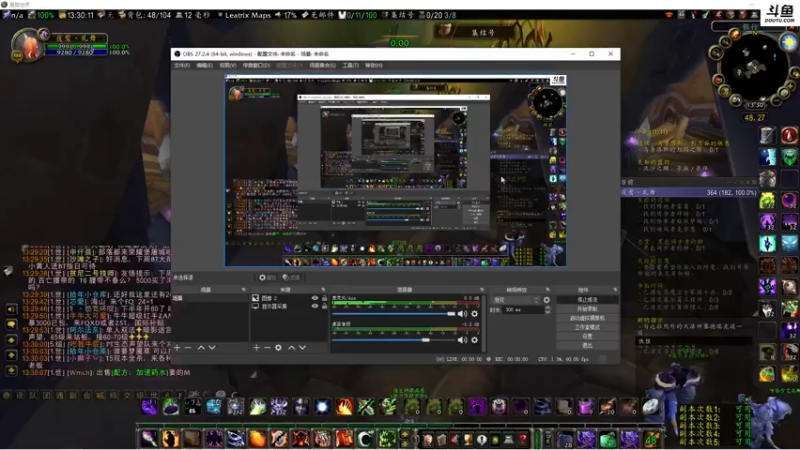The width and height of the screenshot is (800, 450).
Task: Click the 退出 button in controls
Action: point(587,345)
